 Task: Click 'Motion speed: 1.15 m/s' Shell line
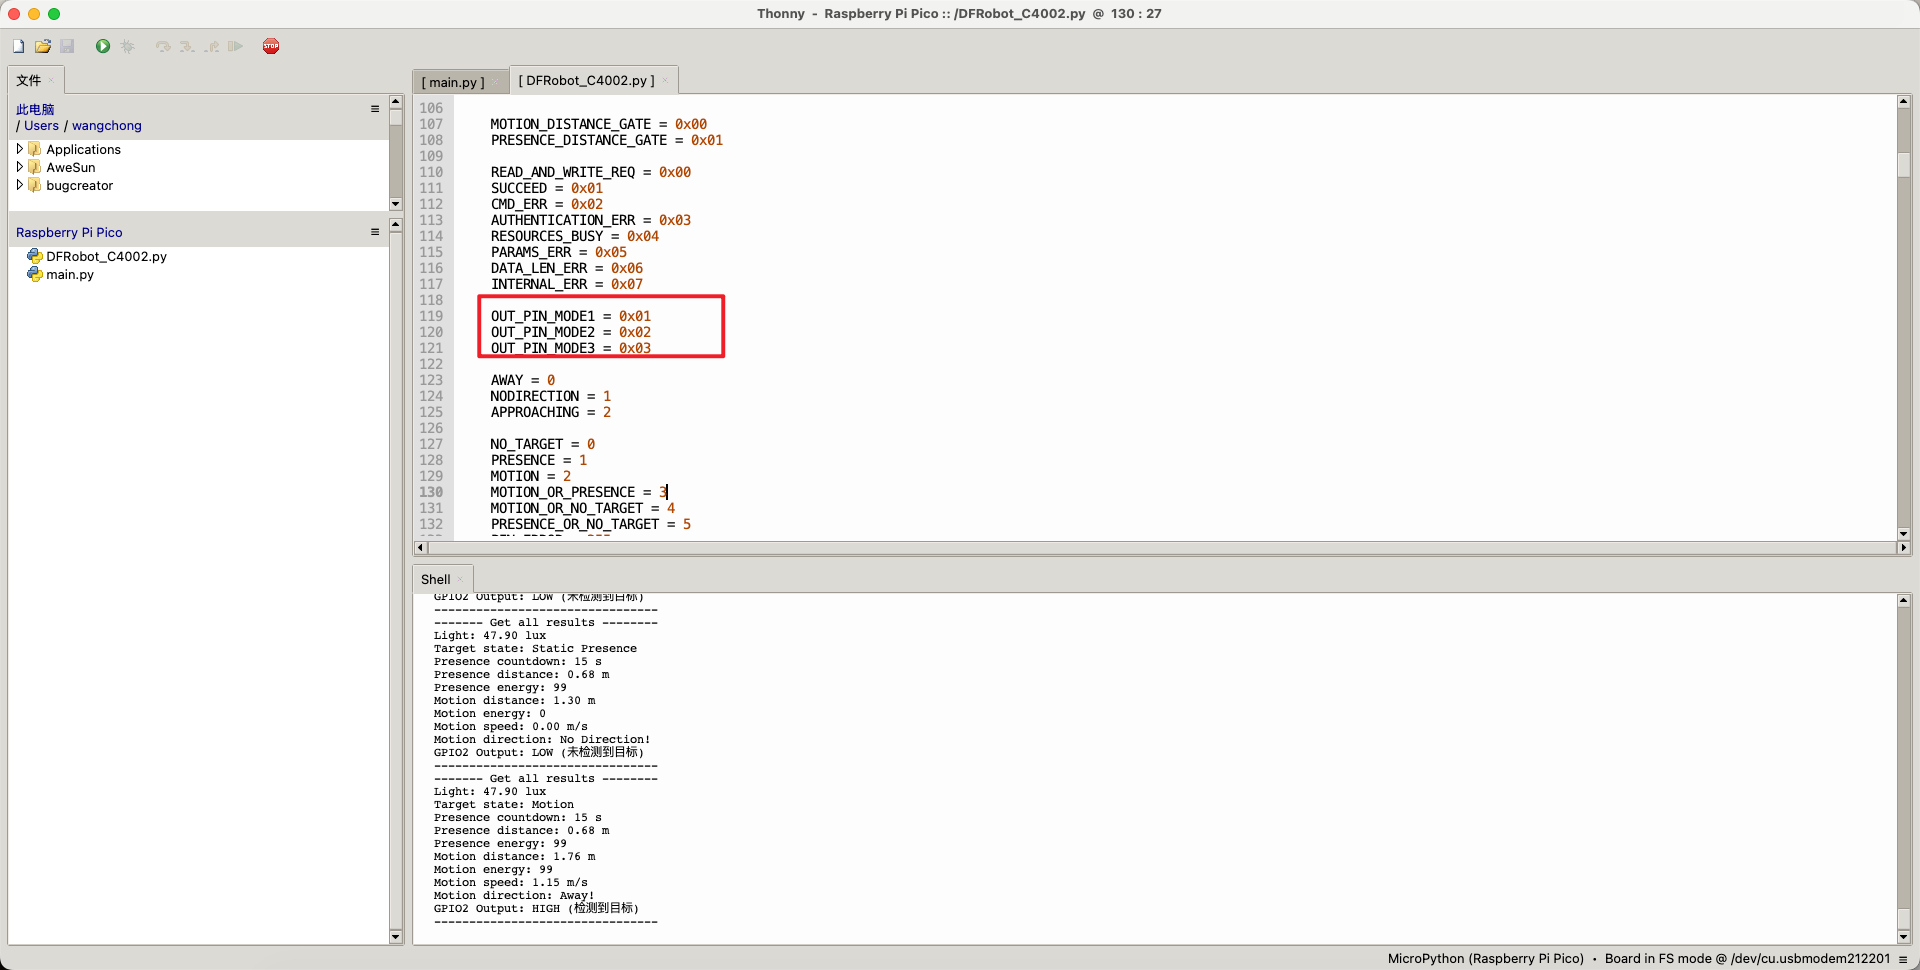pyautogui.click(x=510, y=882)
